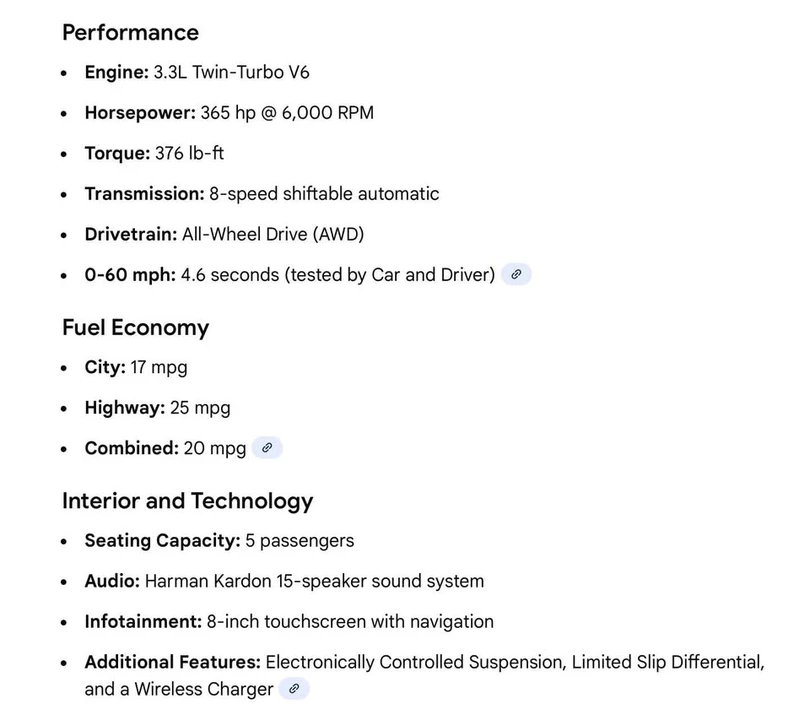Click the Fuel Economy section heading
Viewport: 810px width, 720px height.
click(135, 328)
